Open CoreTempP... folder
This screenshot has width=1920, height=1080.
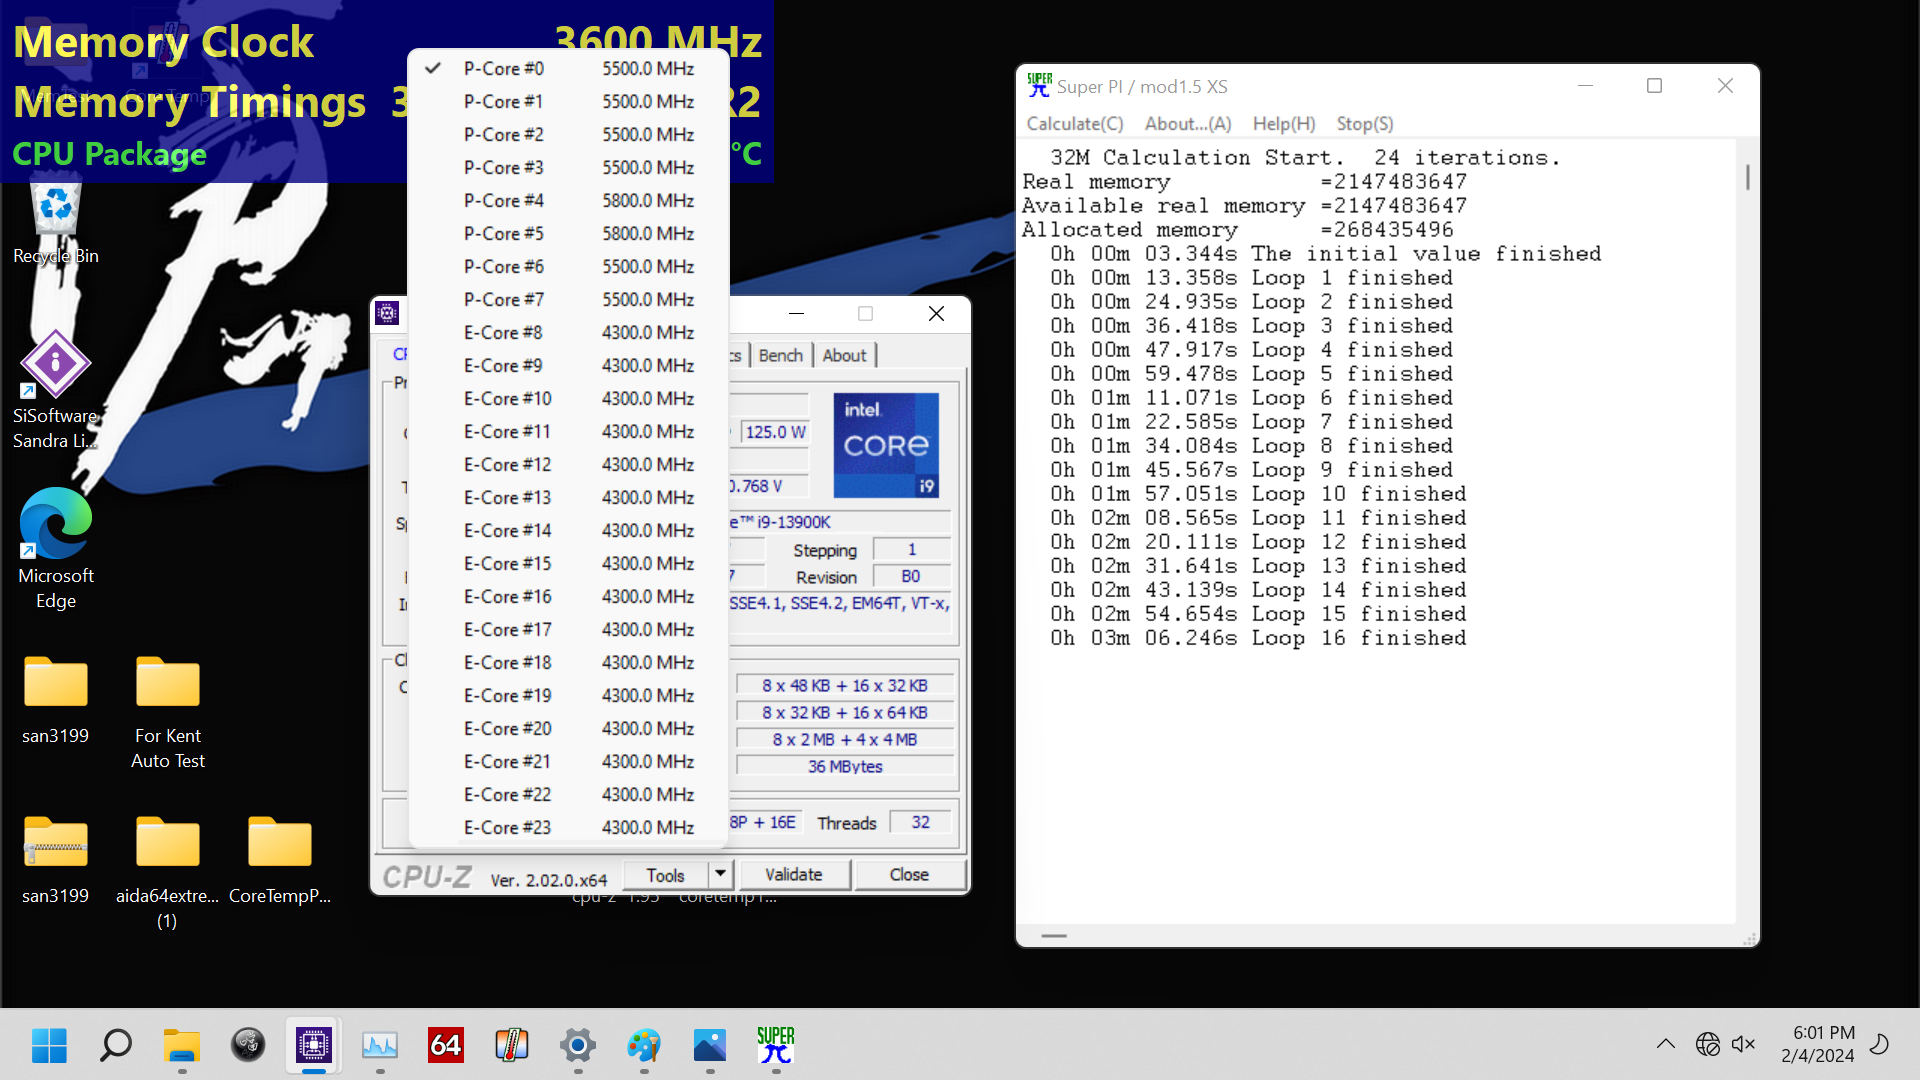click(x=280, y=860)
